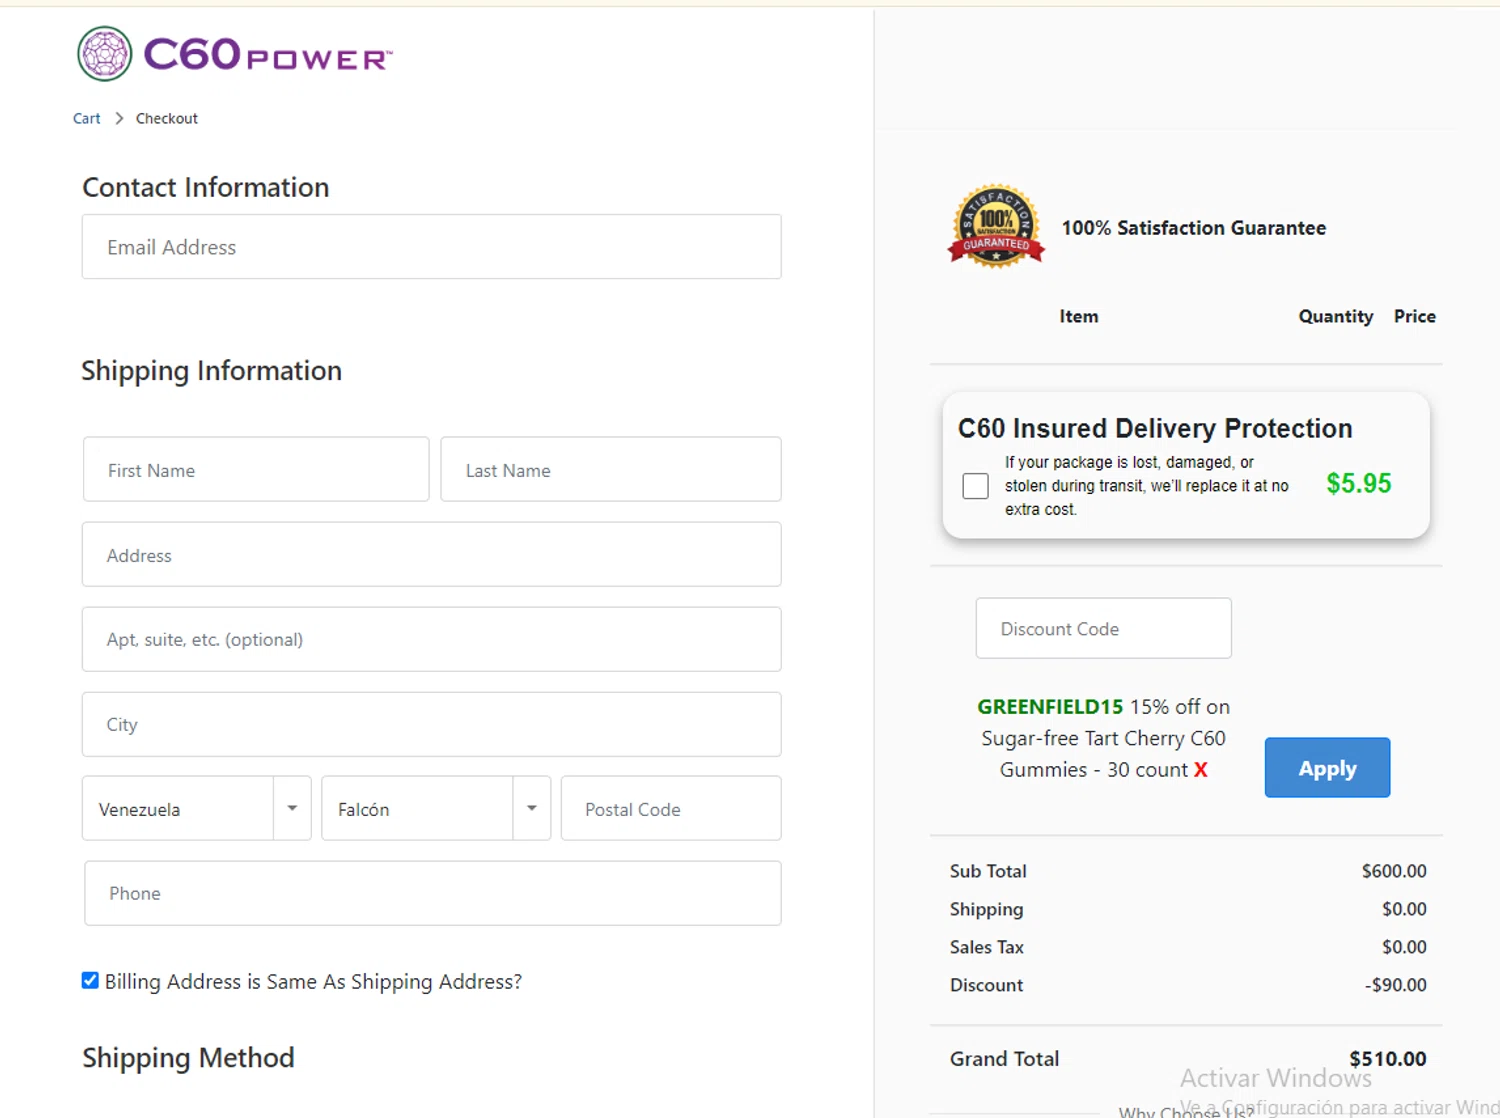The width and height of the screenshot is (1500, 1118).
Task: Click the GREENFIELD15 code text
Action: click(1050, 707)
